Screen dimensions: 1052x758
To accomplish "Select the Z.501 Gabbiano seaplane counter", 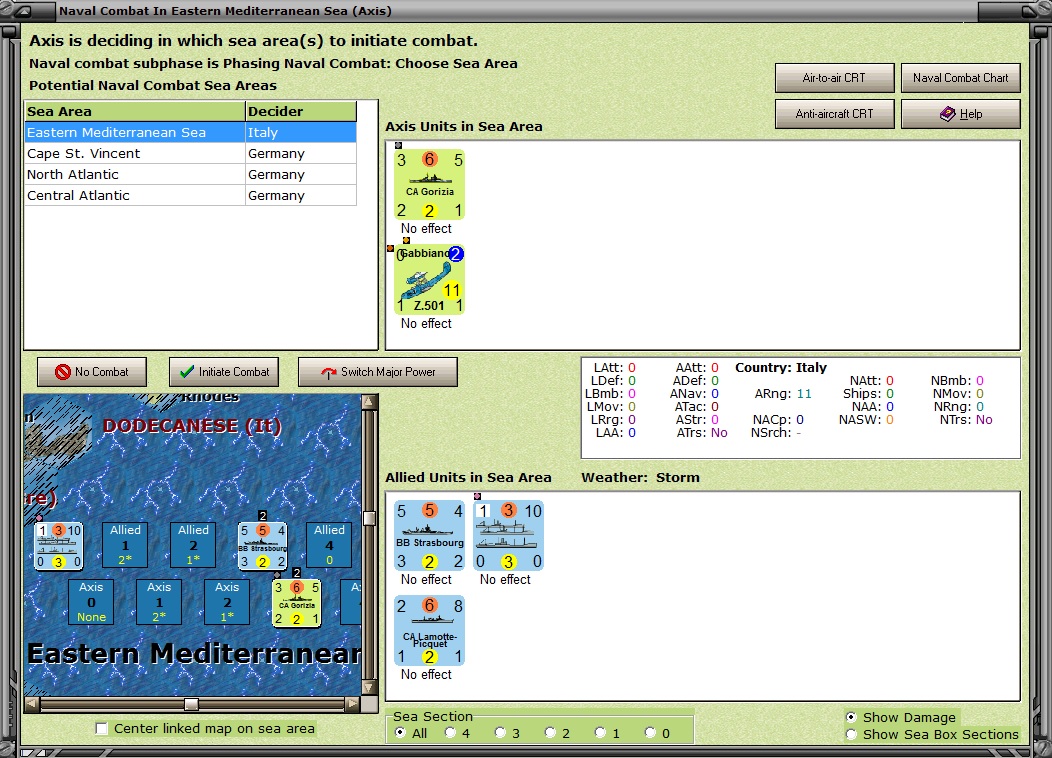I will pos(429,279).
